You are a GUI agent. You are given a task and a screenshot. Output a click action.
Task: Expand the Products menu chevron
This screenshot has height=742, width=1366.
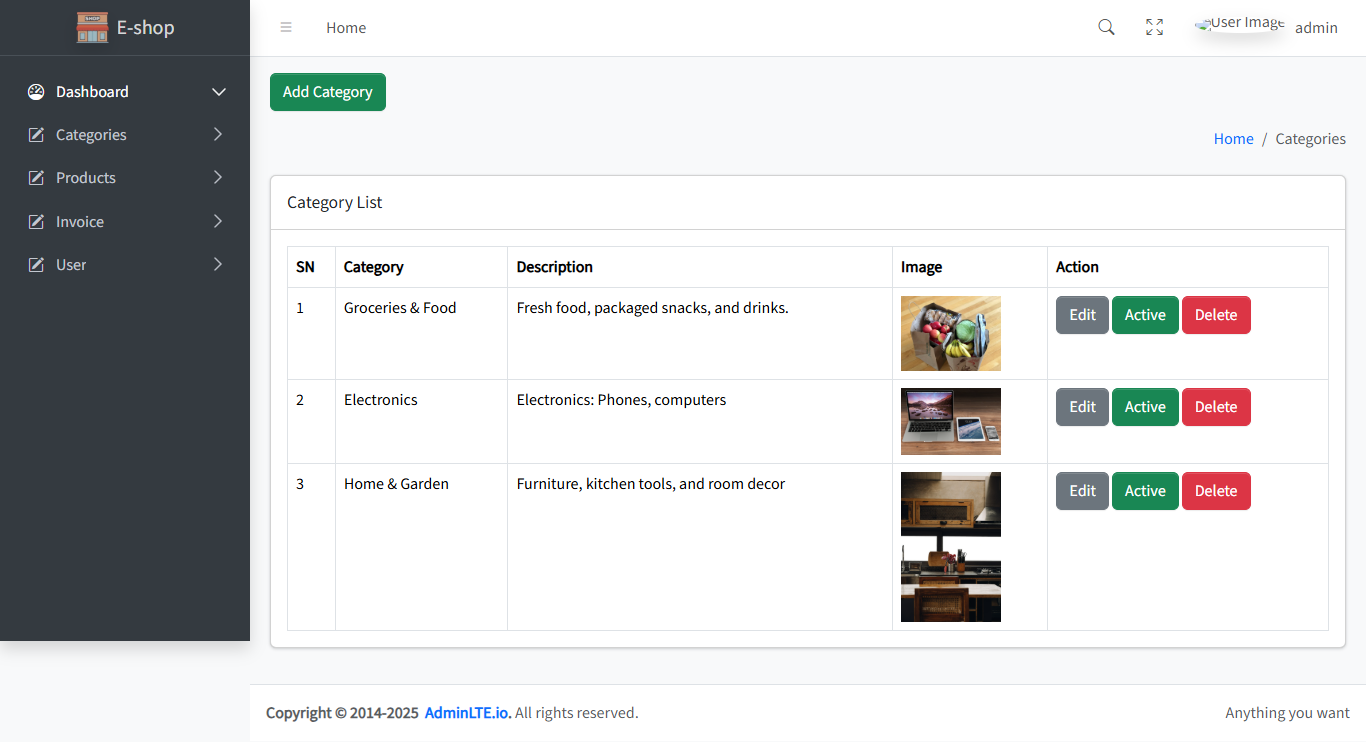pyautogui.click(x=218, y=177)
